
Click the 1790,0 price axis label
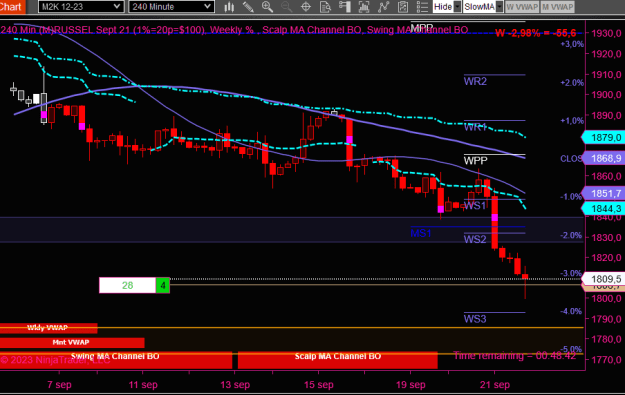(606, 319)
